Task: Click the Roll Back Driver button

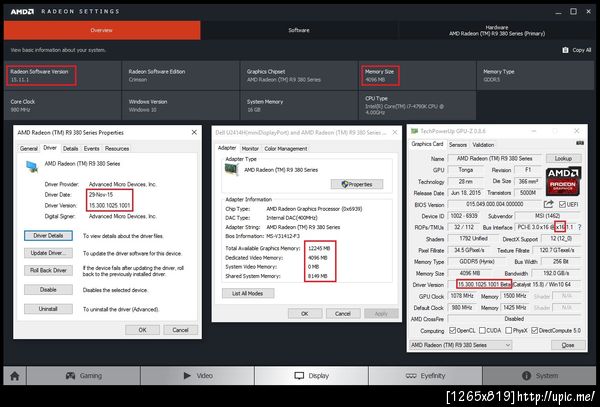Action: pyautogui.click(x=48, y=270)
